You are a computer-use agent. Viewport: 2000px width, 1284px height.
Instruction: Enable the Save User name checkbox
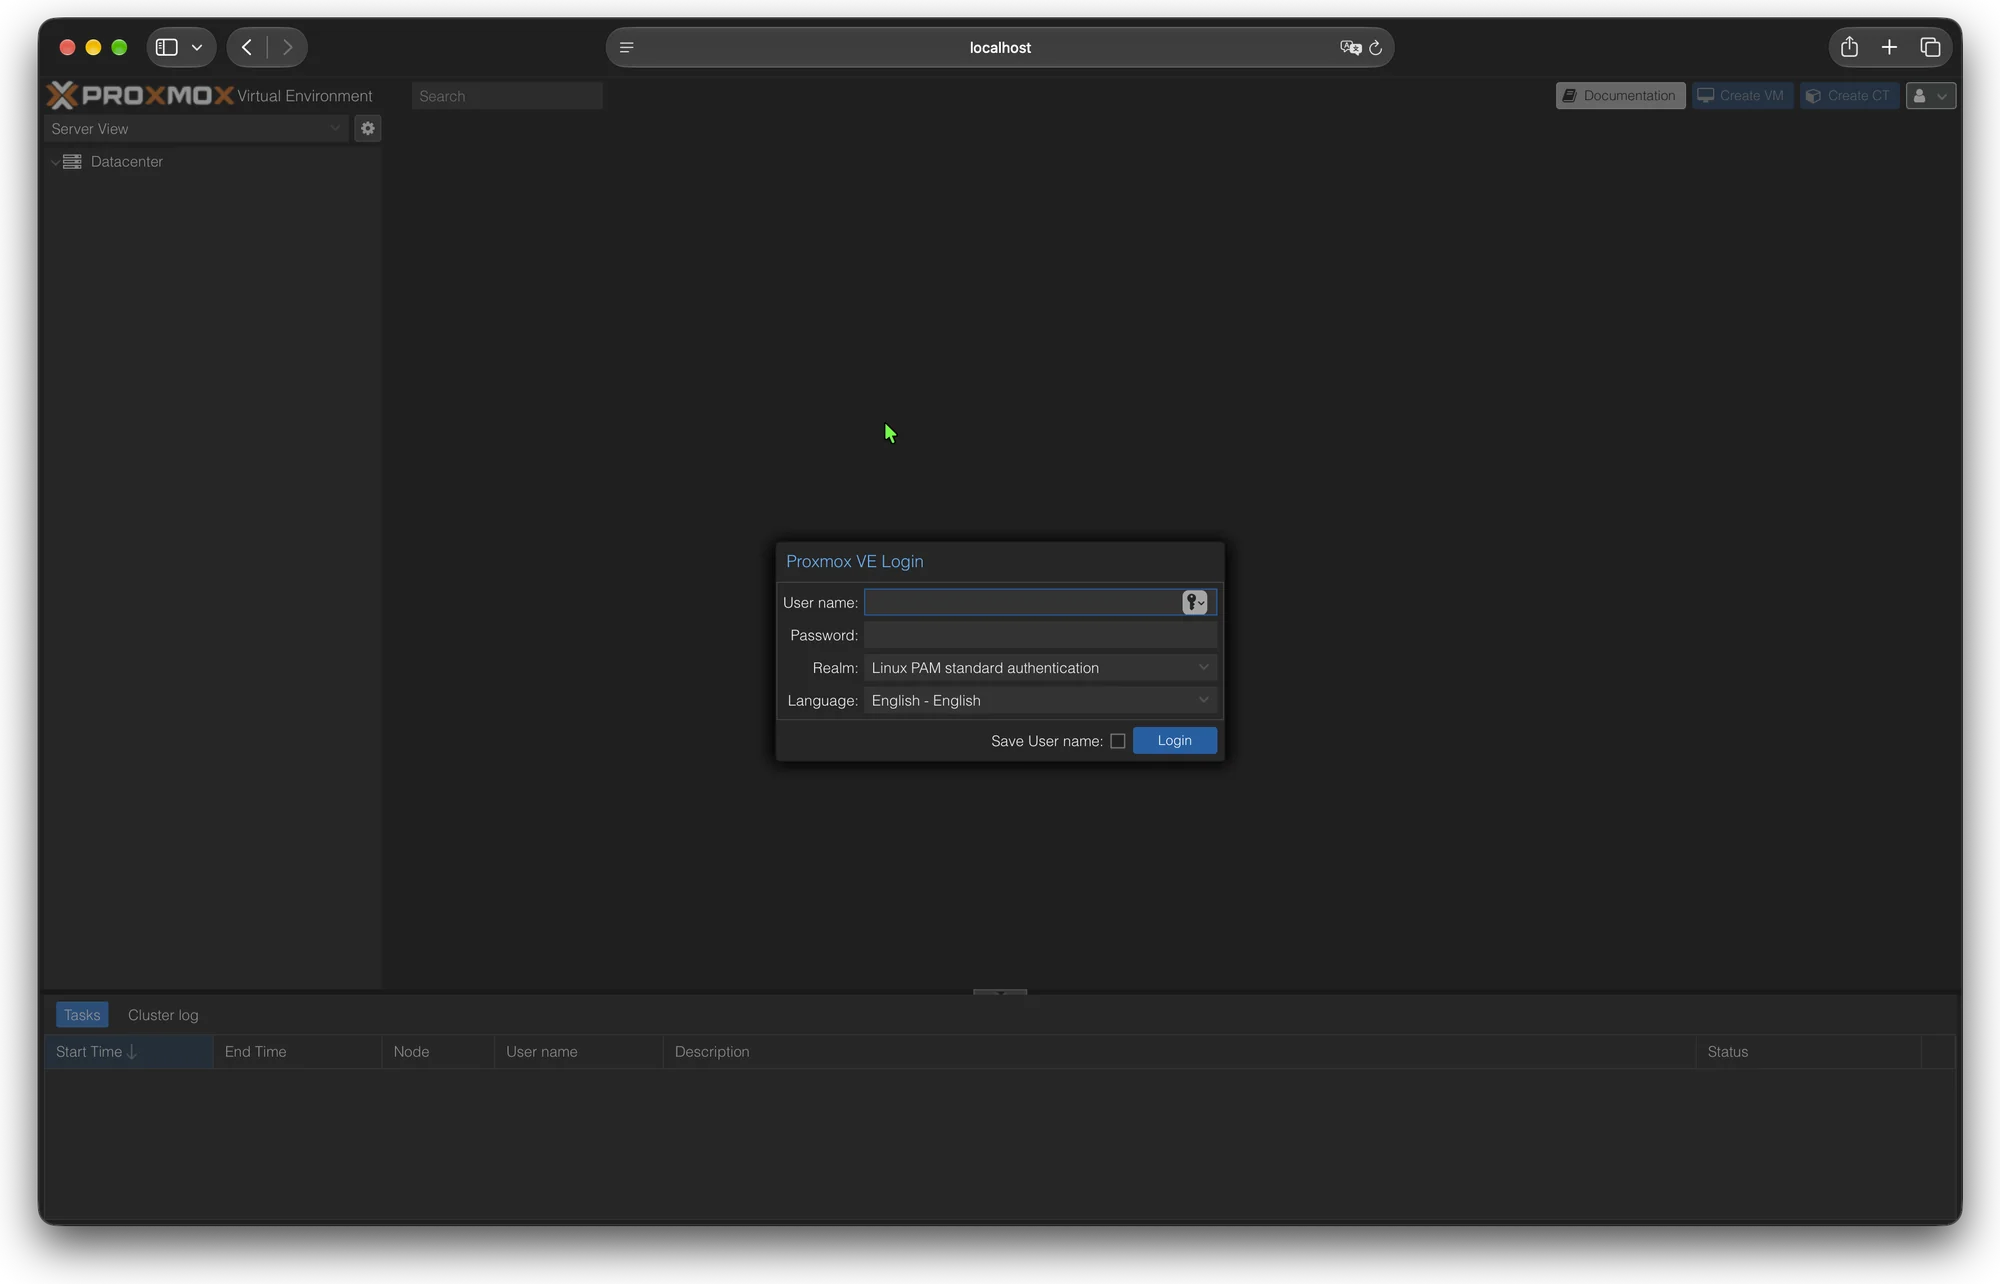pyautogui.click(x=1118, y=741)
